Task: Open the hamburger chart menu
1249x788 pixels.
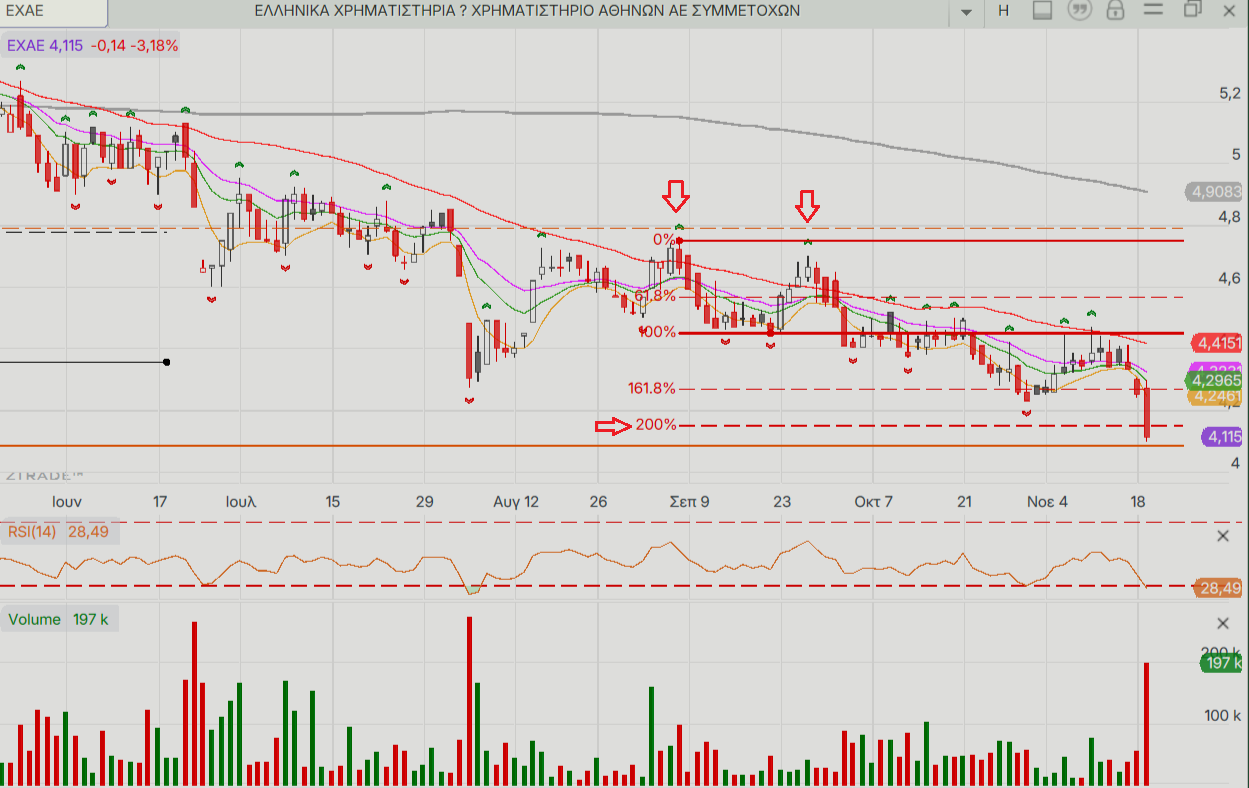Action: tap(1155, 11)
